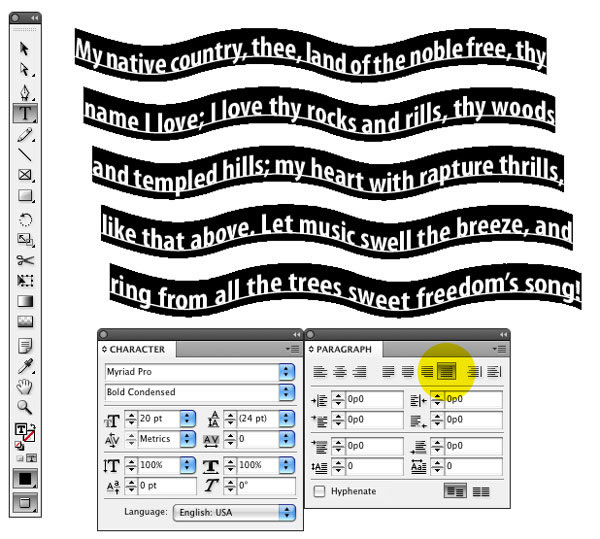Collapse the toolbar with double arrows
The height and width of the screenshot is (539, 600).
[x=35, y=18]
